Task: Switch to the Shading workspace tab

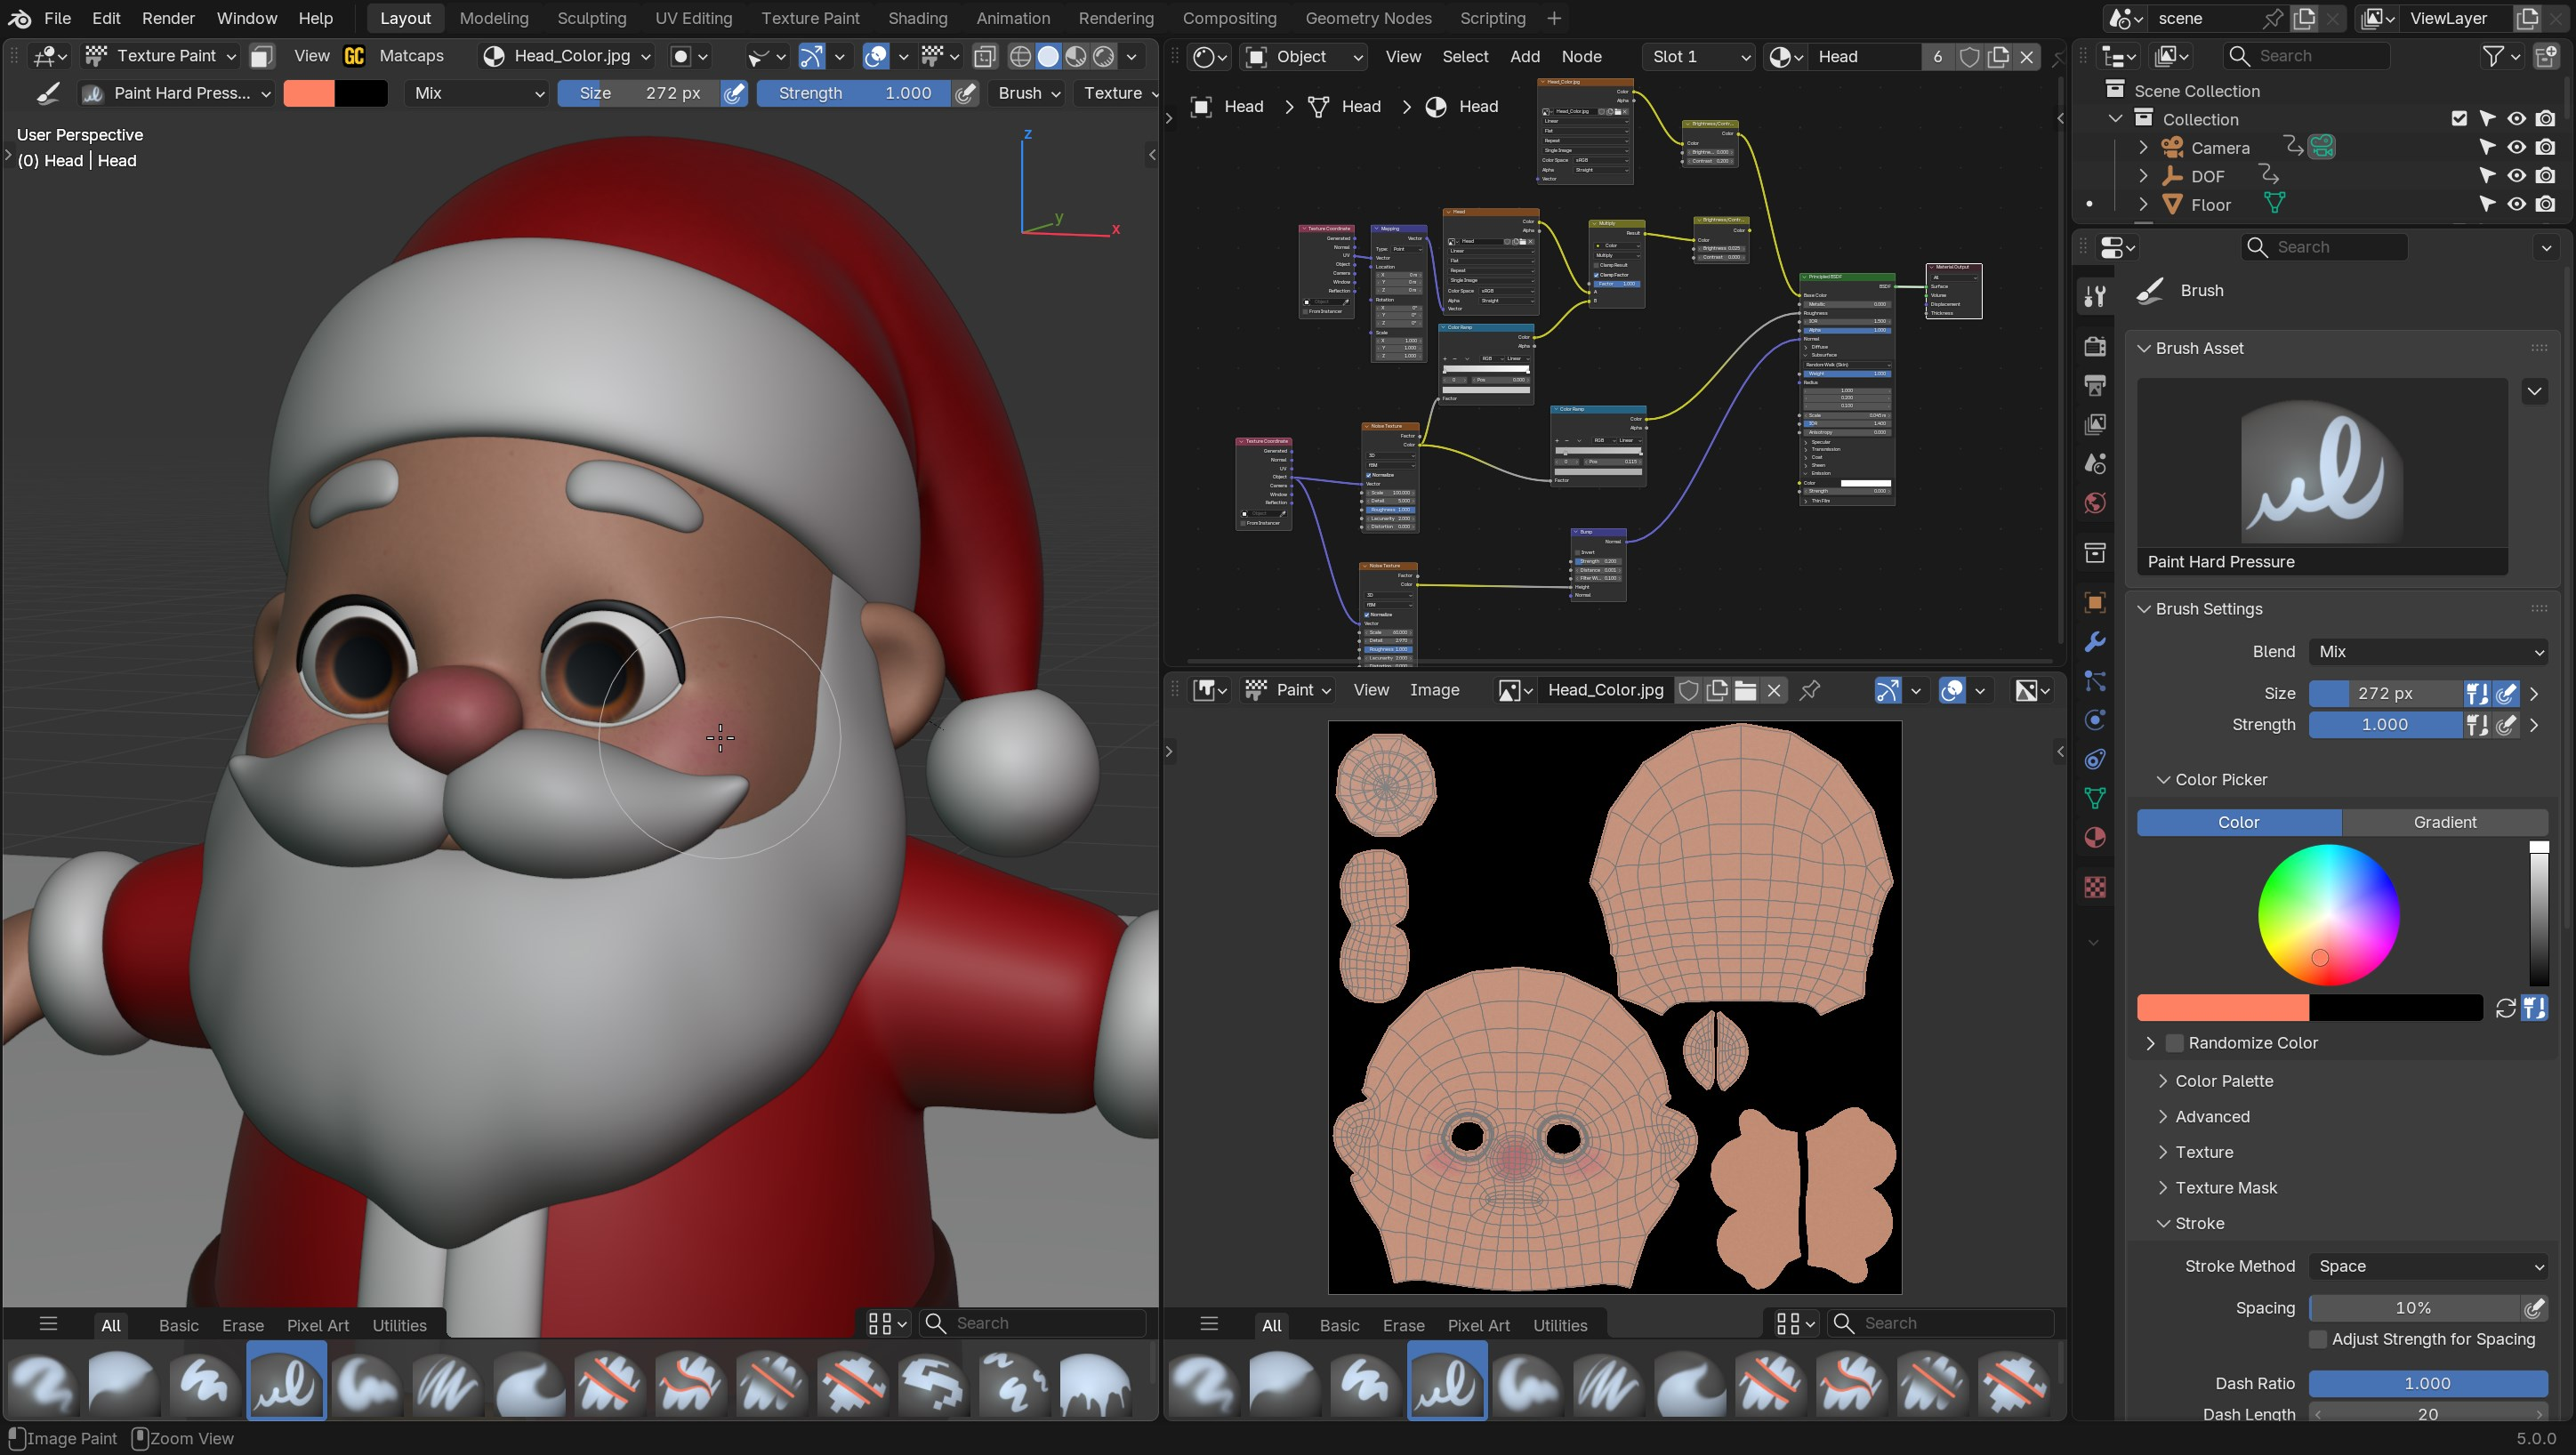Action: pyautogui.click(x=917, y=18)
